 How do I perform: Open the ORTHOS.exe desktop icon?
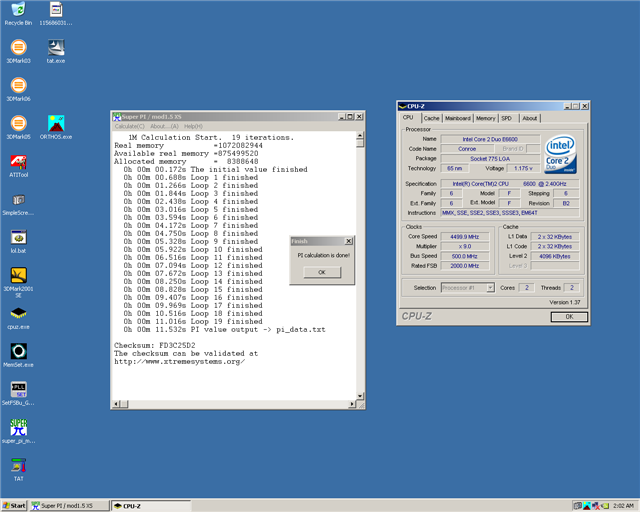[56, 122]
